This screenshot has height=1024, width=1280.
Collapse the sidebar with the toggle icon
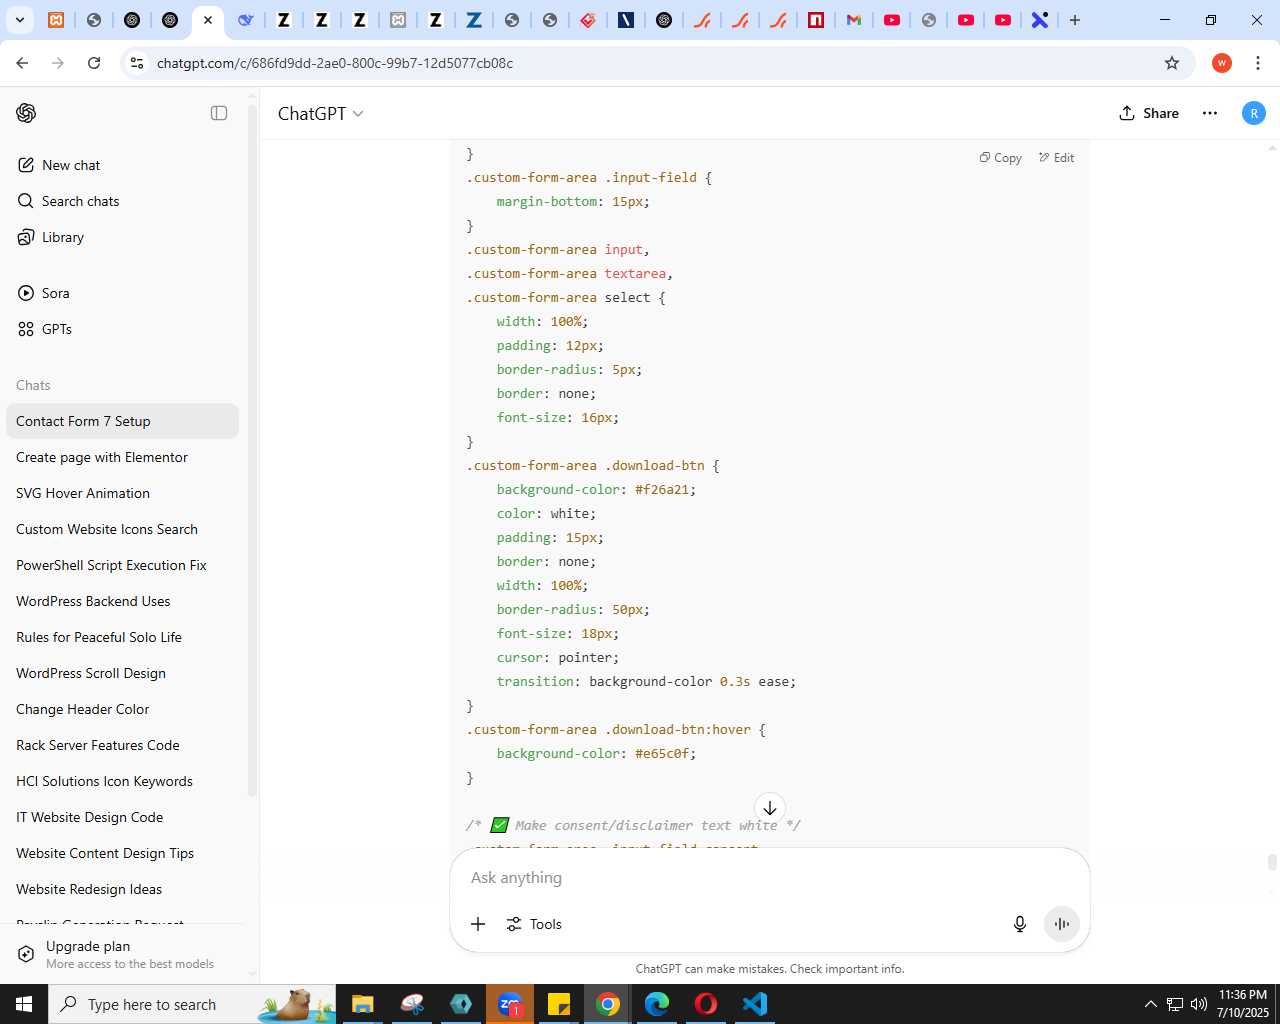(x=219, y=113)
